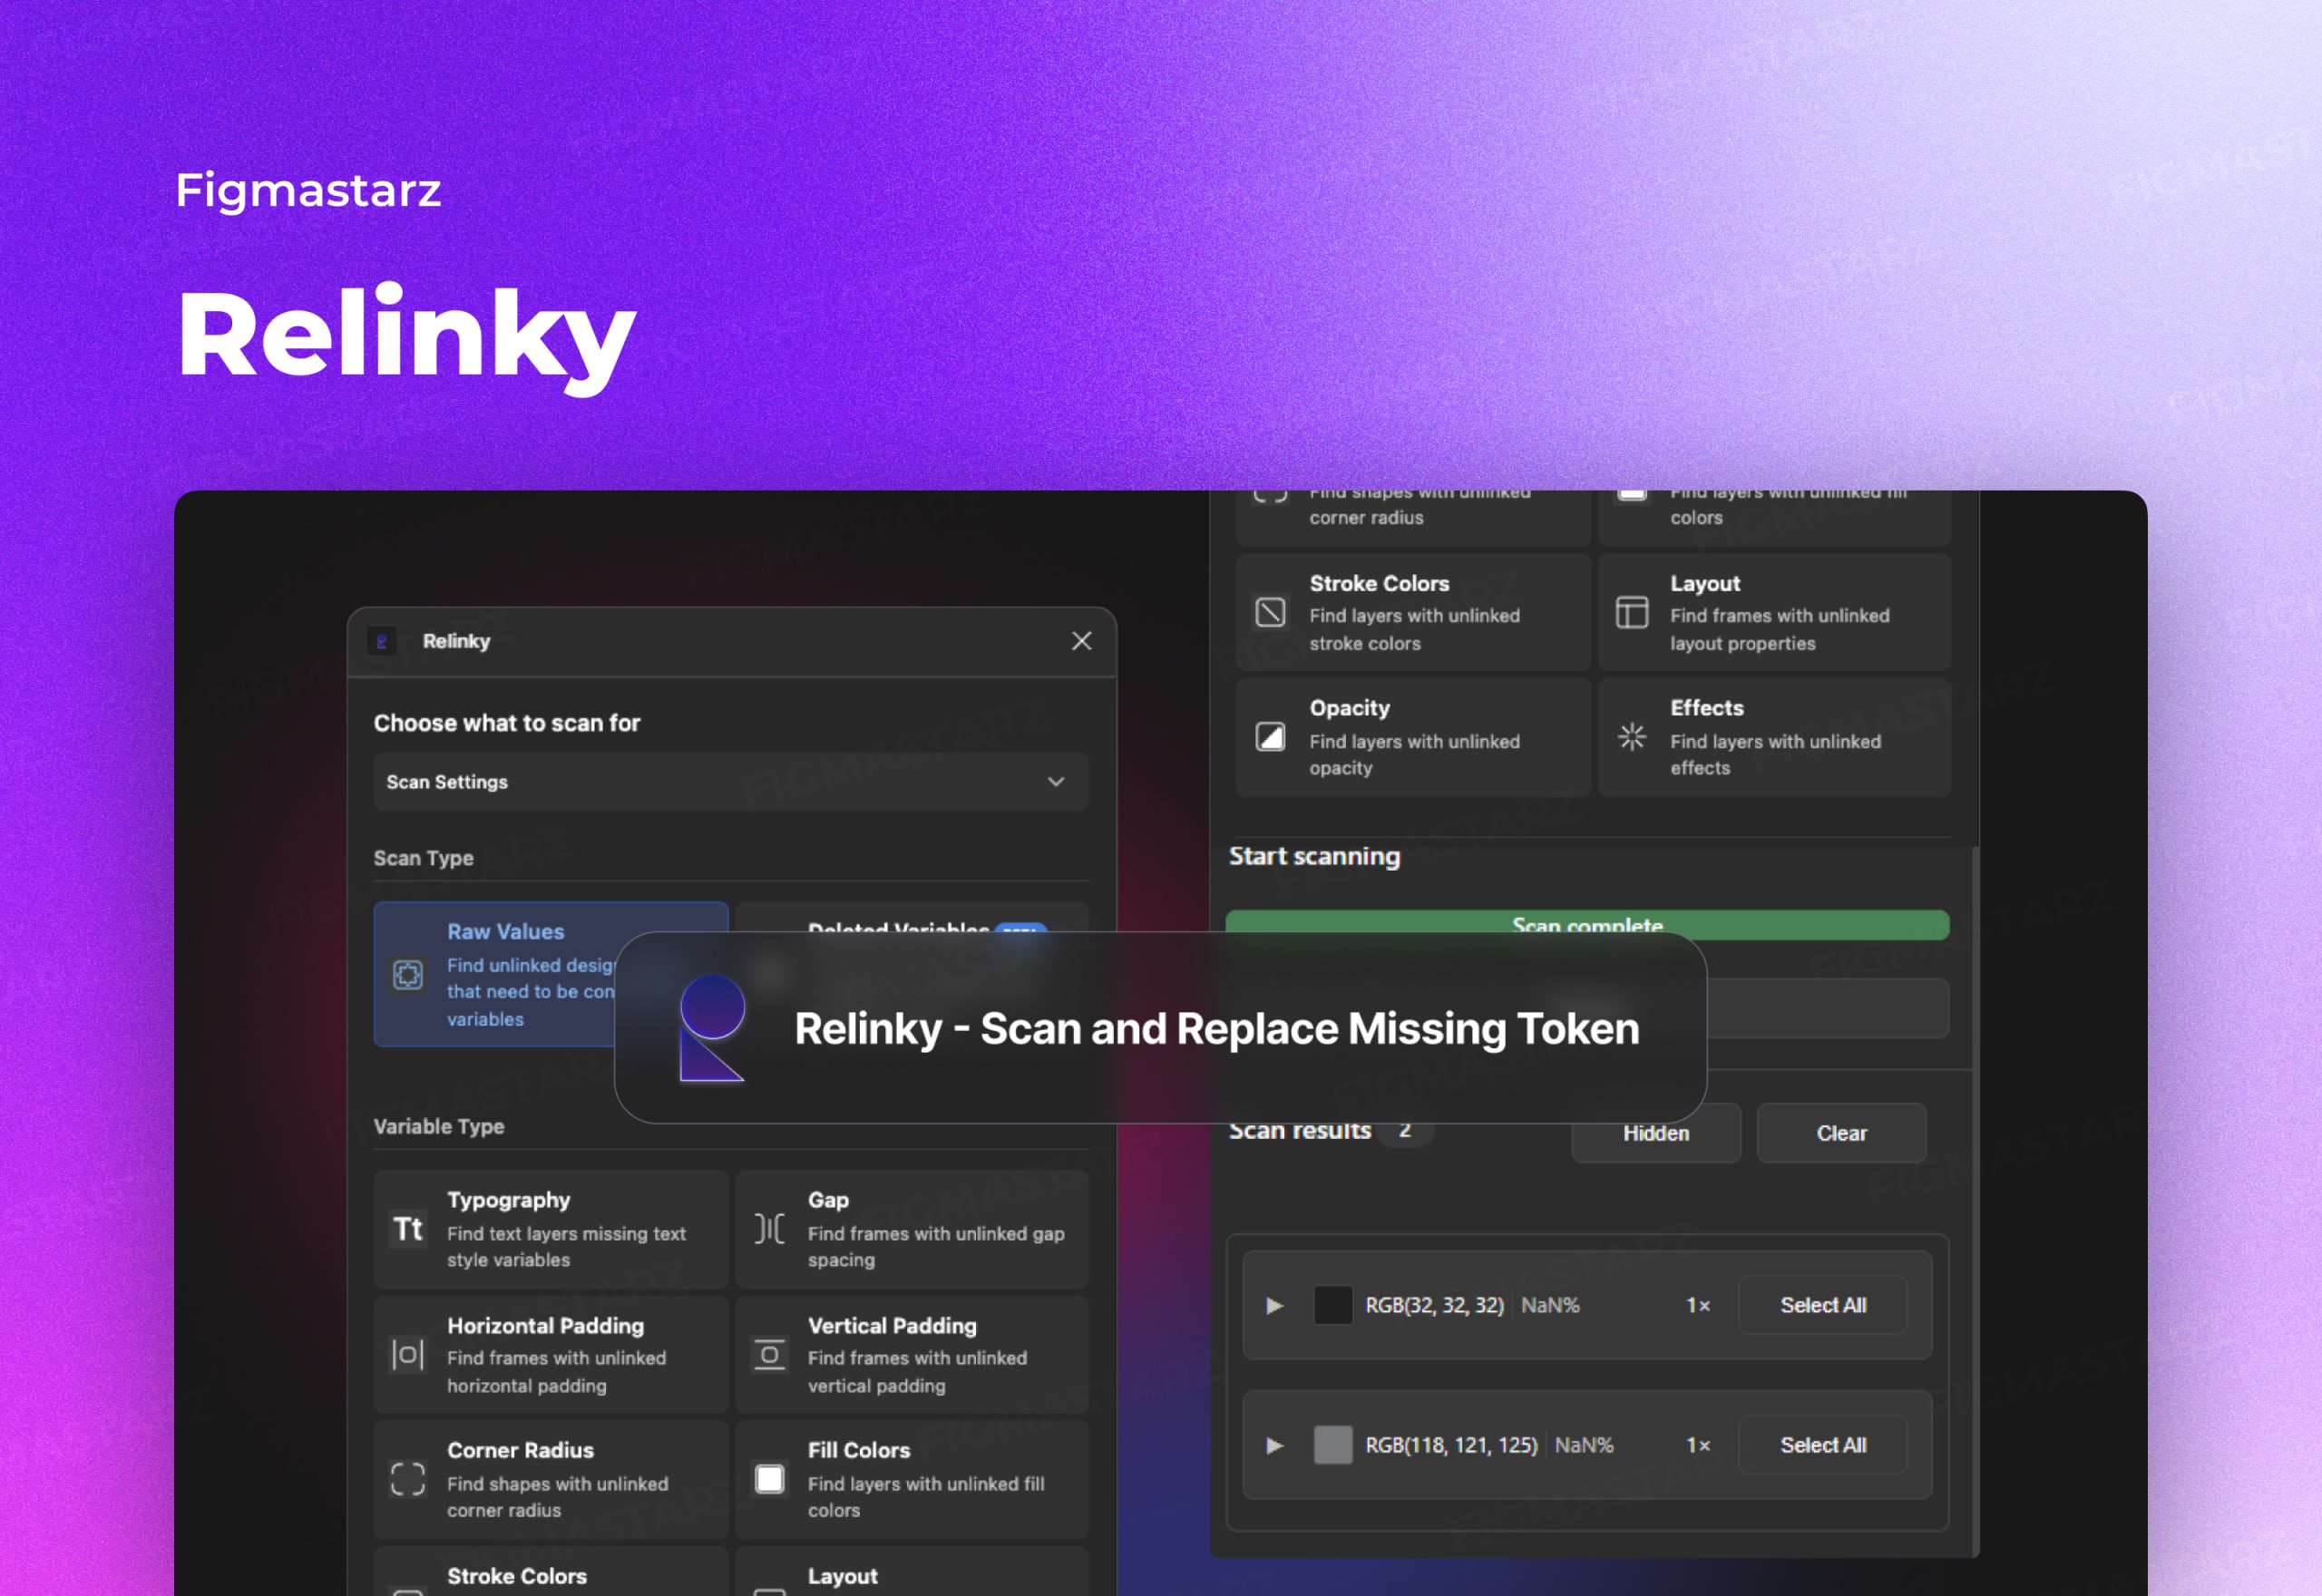The width and height of the screenshot is (2322, 1596).
Task: Open the Scan Settings dropdown
Action: (x=731, y=782)
